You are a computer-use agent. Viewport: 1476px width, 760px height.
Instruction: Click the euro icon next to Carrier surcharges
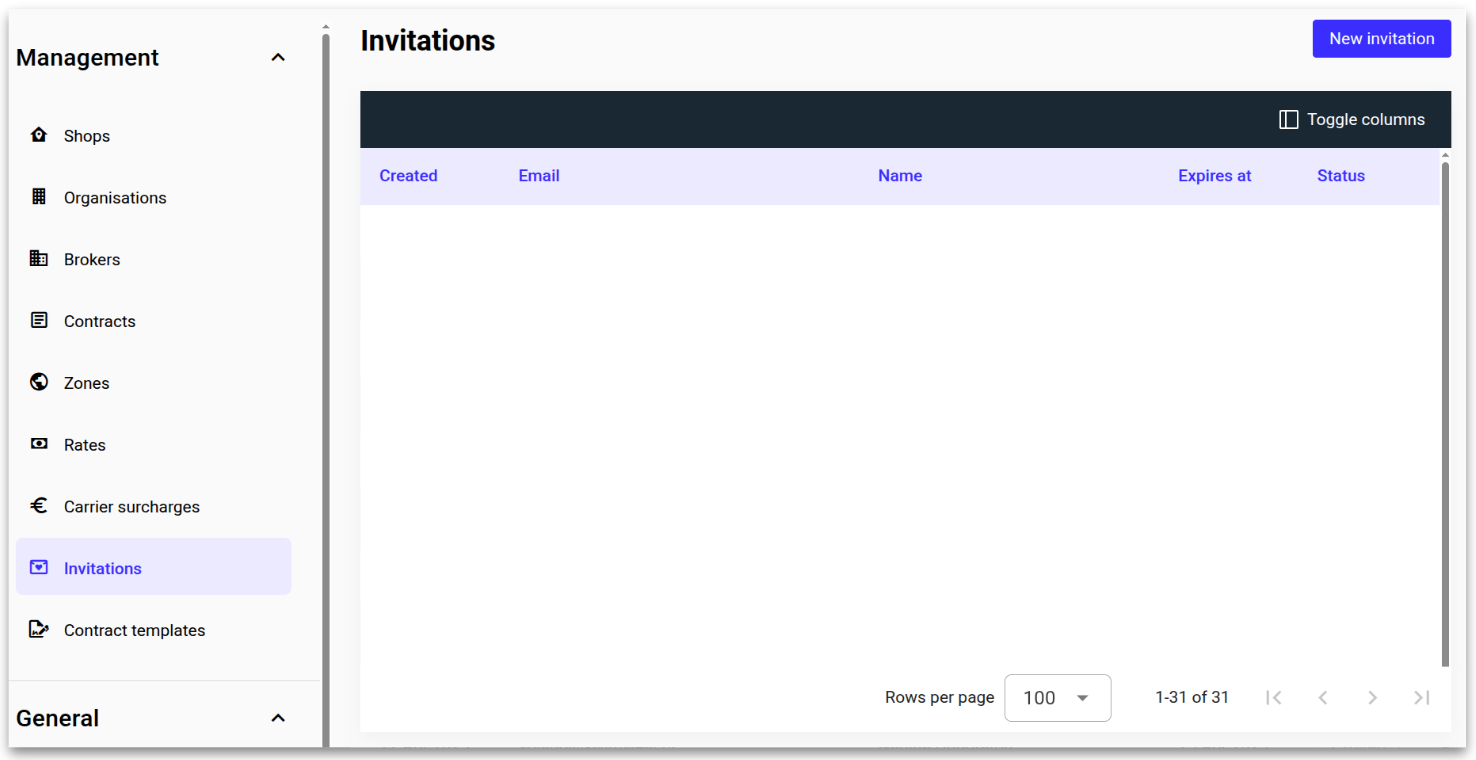tap(38, 506)
